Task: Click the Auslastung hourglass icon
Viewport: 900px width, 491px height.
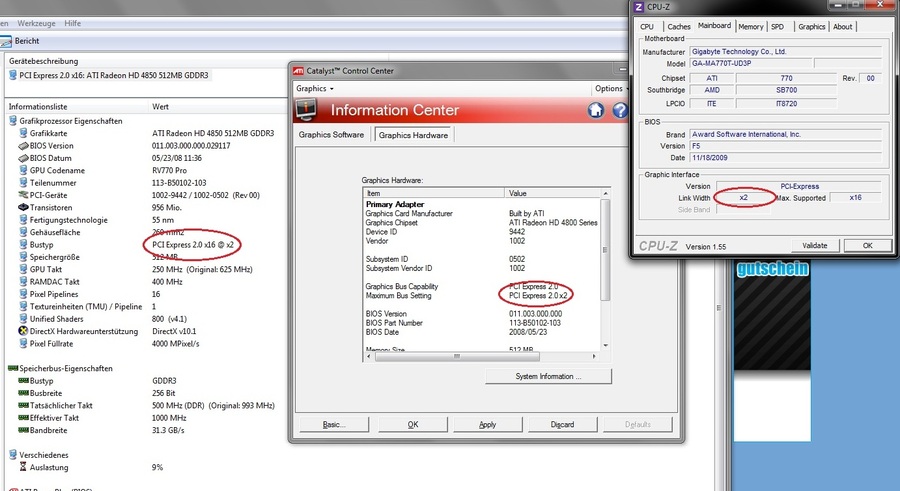Action: click(23, 467)
